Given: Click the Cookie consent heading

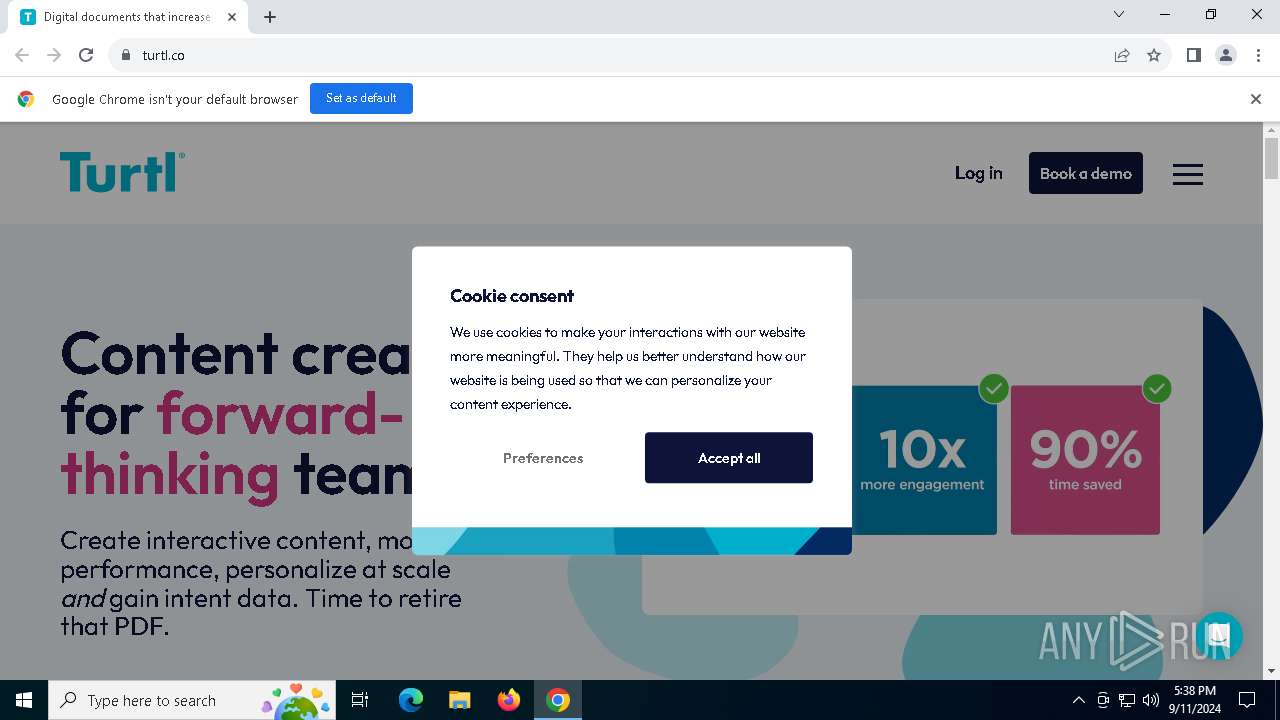Looking at the screenshot, I should click(x=512, y=296).
